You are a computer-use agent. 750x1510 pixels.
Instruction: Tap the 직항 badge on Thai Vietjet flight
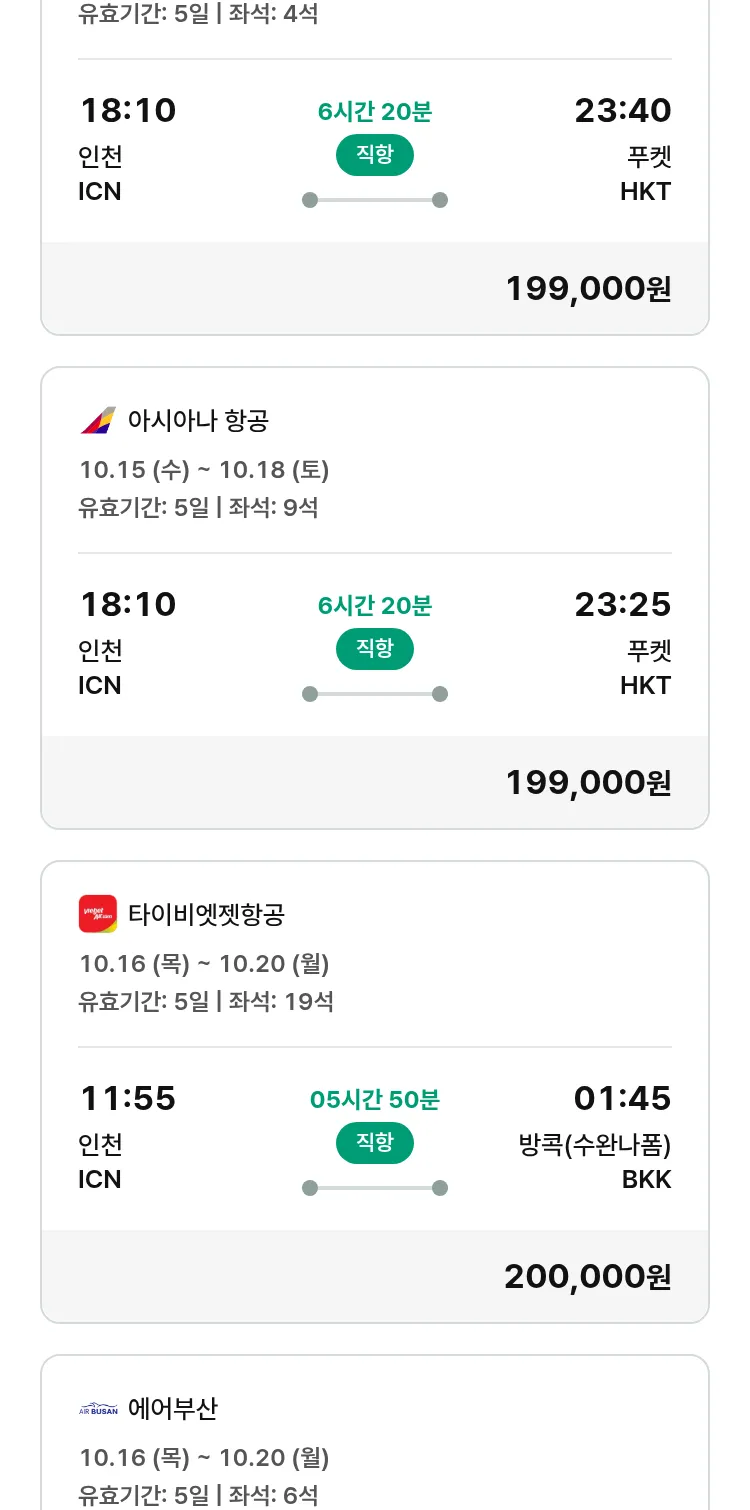tap(375, 1143)
